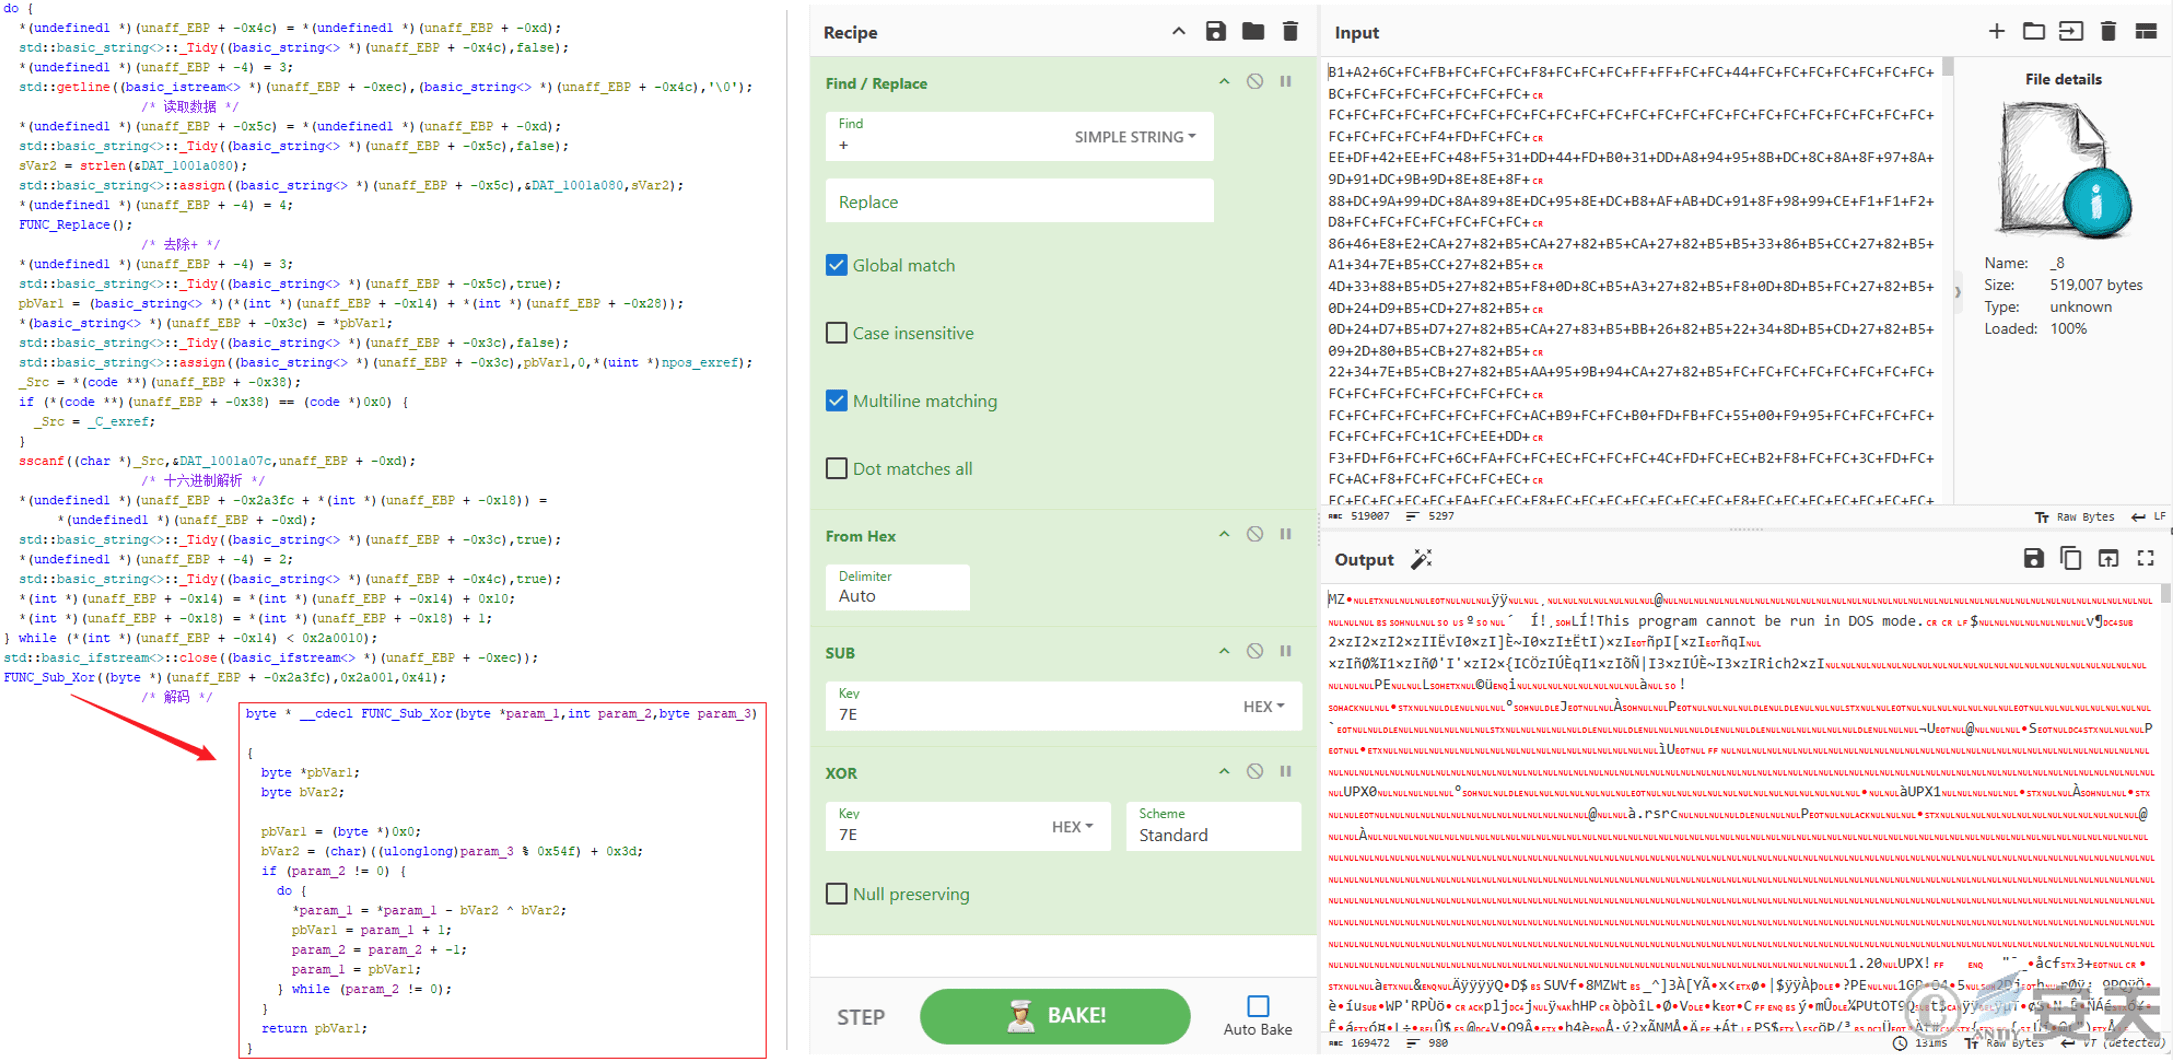Click the magic wand icon beside Output

(x=1421, y=559)
